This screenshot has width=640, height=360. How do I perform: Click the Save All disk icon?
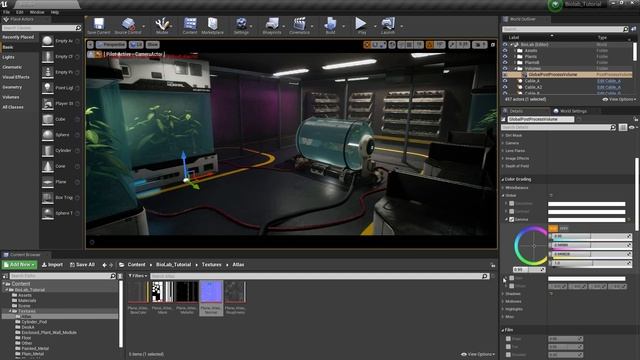point(72,264)
